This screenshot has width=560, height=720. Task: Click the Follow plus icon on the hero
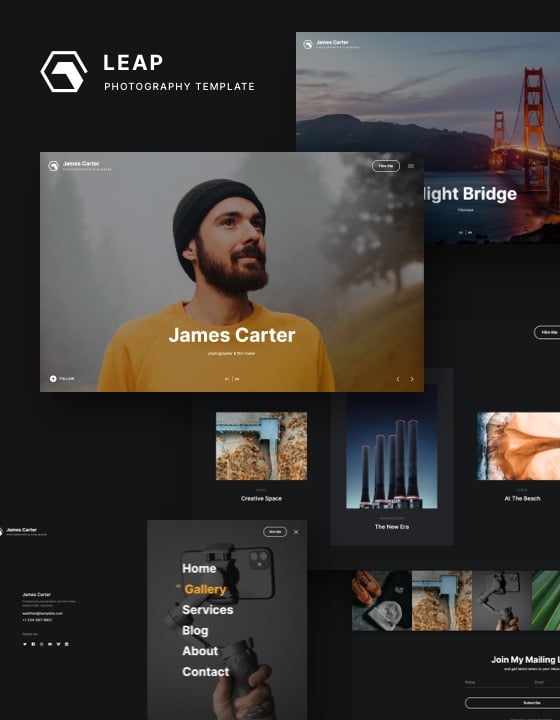click(x=53, y=378)
